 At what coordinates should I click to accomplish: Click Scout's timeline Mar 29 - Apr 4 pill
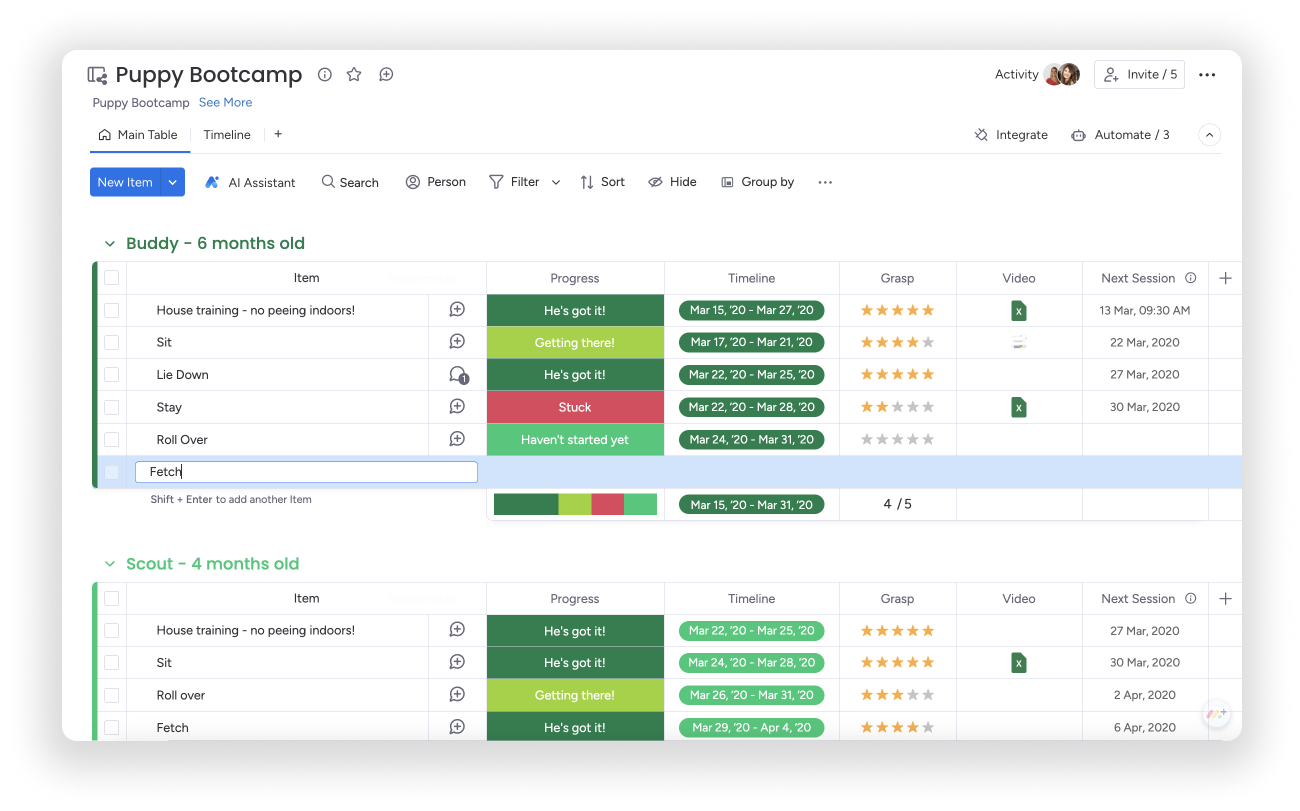(752, 727)
